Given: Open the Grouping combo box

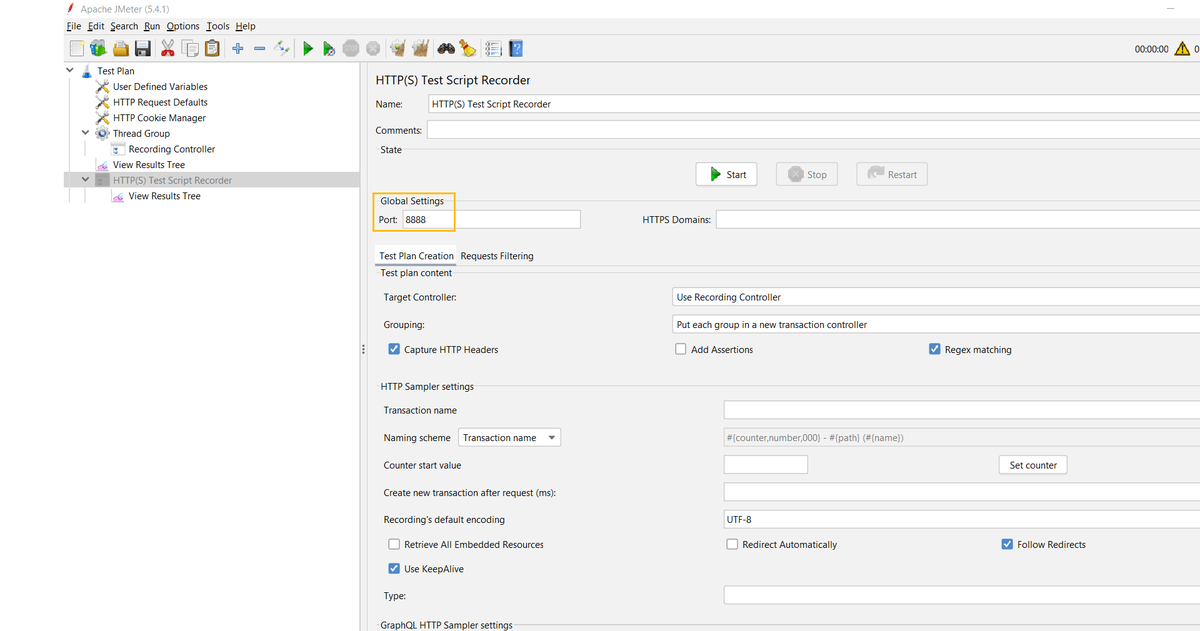Looking at the screenshot, I should pos(936,325).
